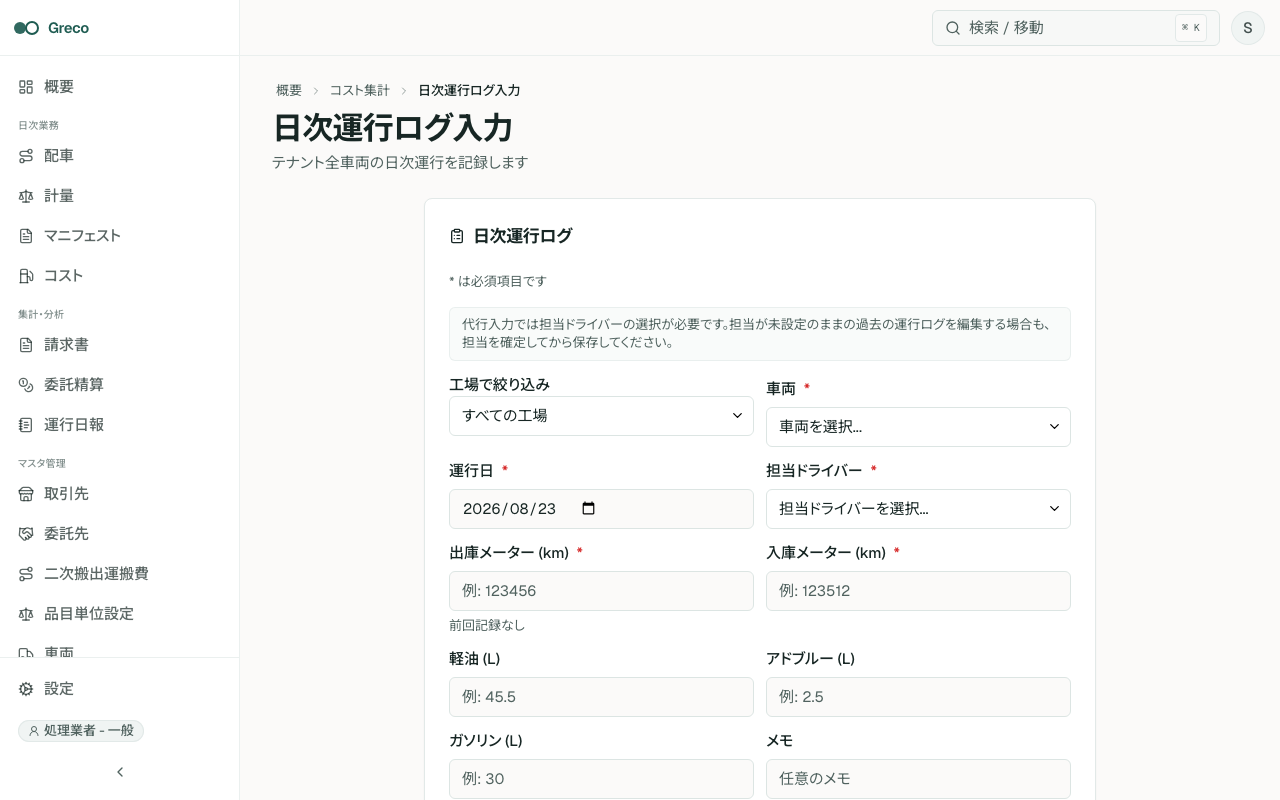Click the アドブルー (L) input field
The width and height of the screenshot is (1280, 800).
click(918, 697)
